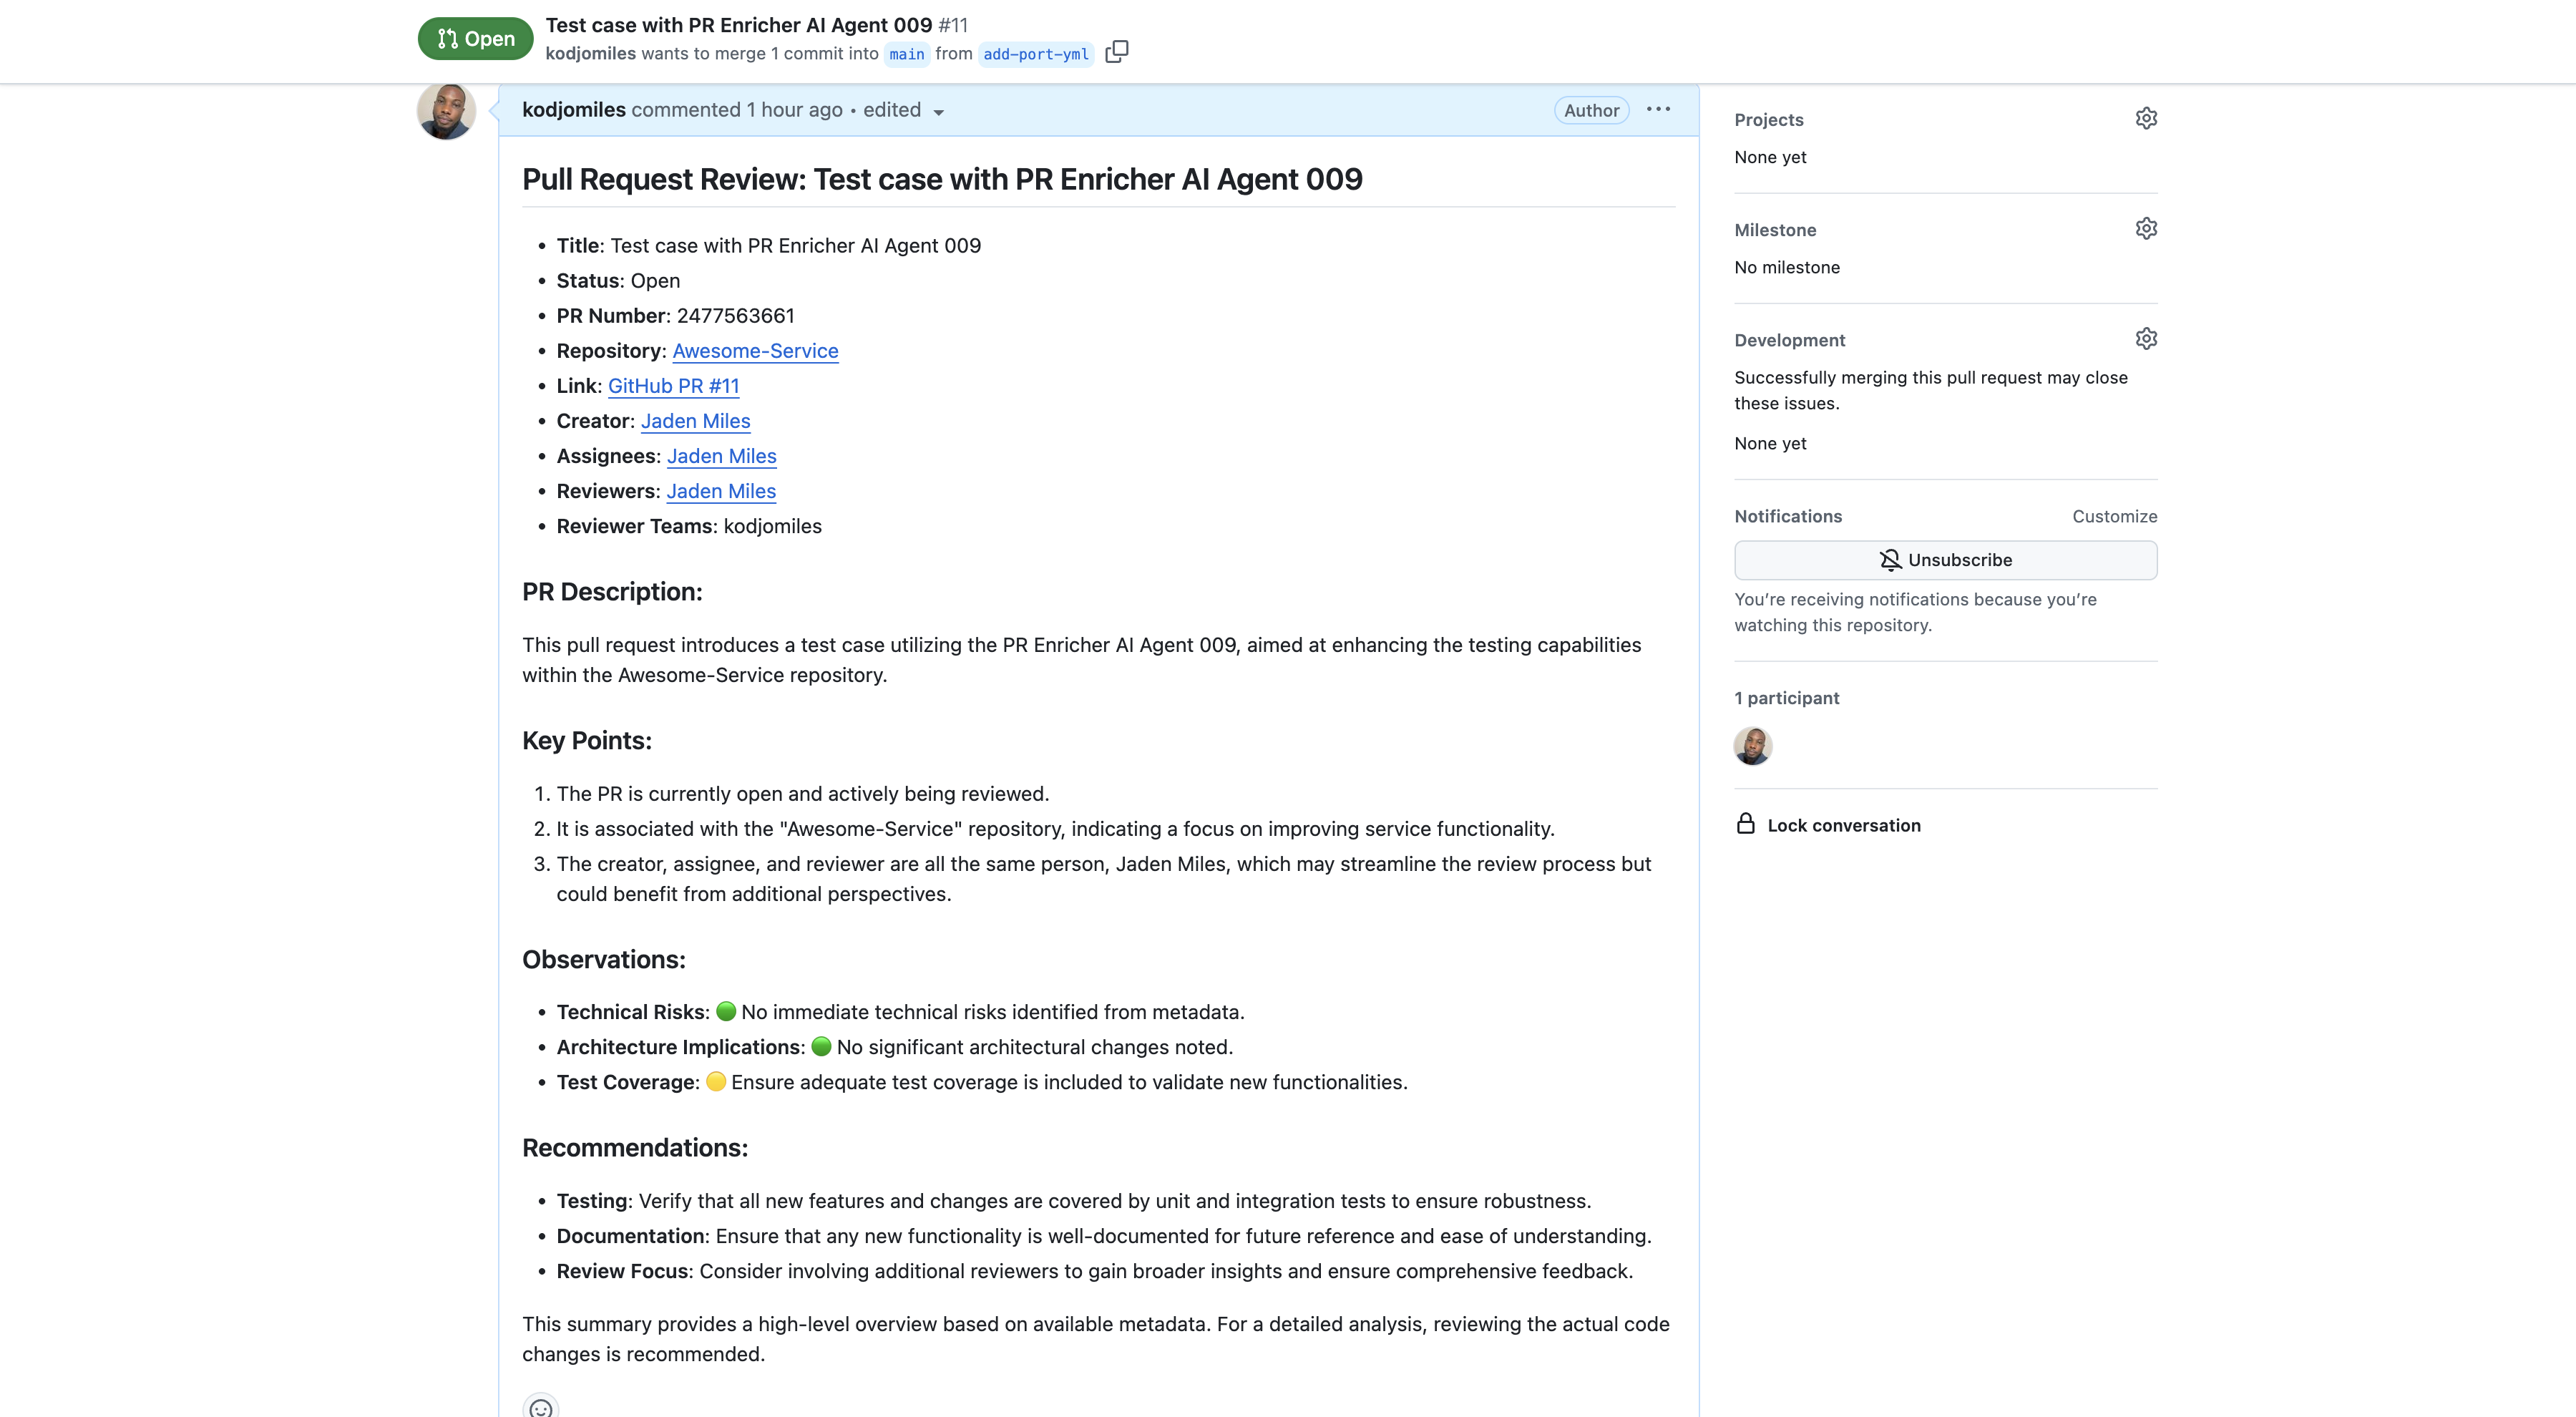Viewport: 2576px width, 1417px height.
Task: Open the Awesome-Service repository link
Action: pyautogui.click(x=755, y=351)
